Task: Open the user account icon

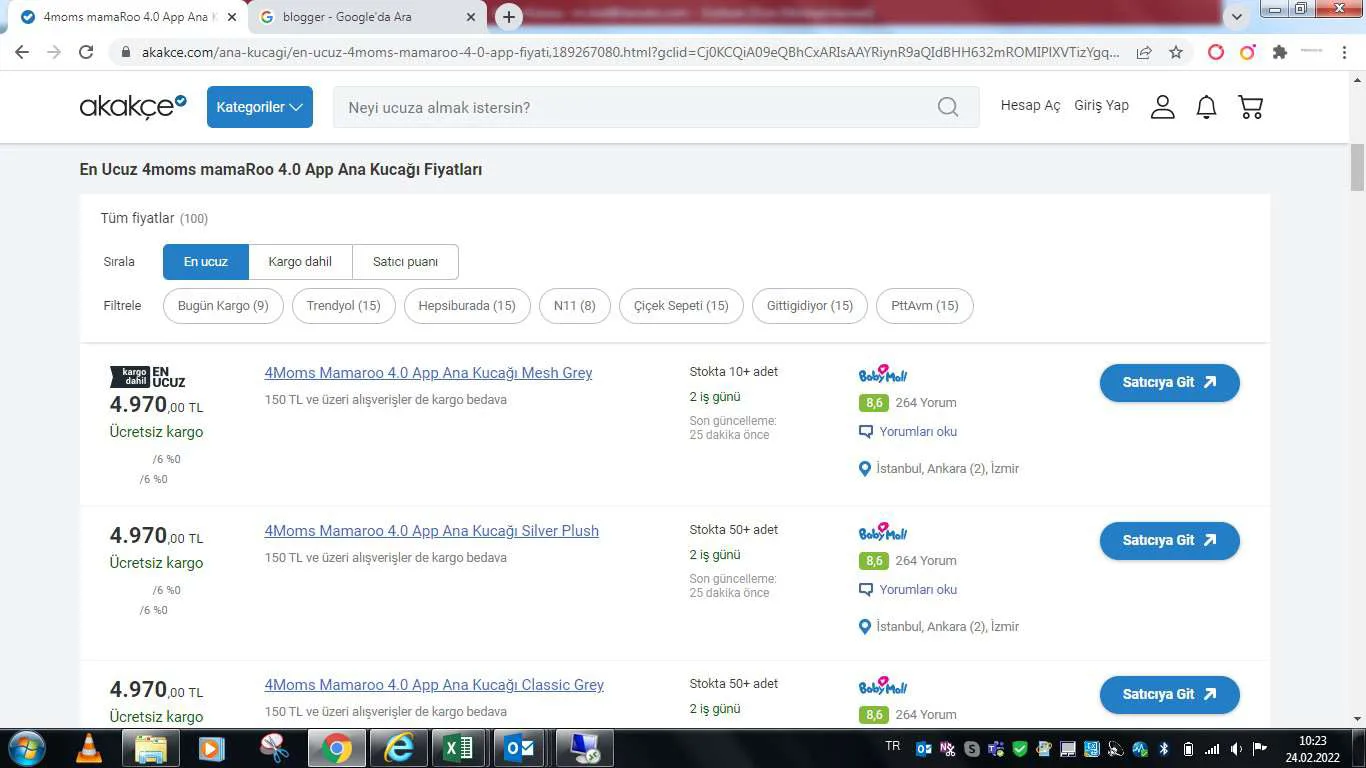Action: 1162,107
